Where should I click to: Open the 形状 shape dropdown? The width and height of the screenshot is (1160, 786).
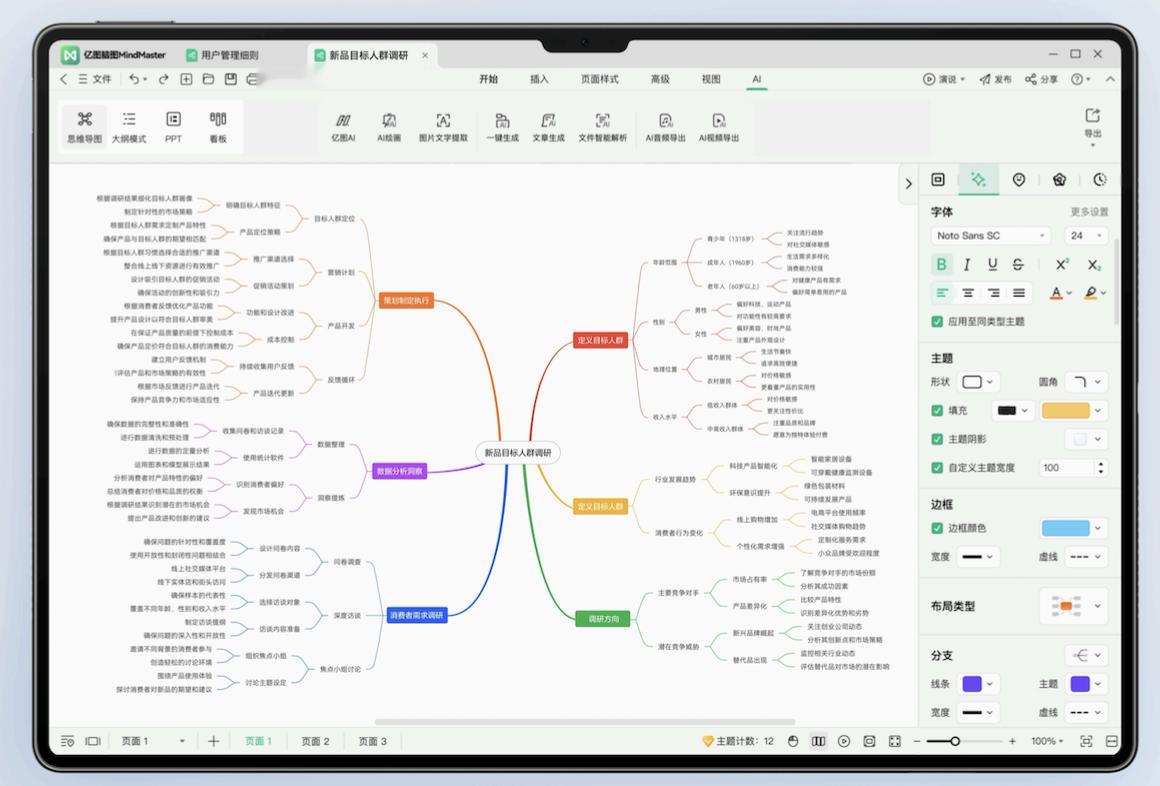(978, 382)
